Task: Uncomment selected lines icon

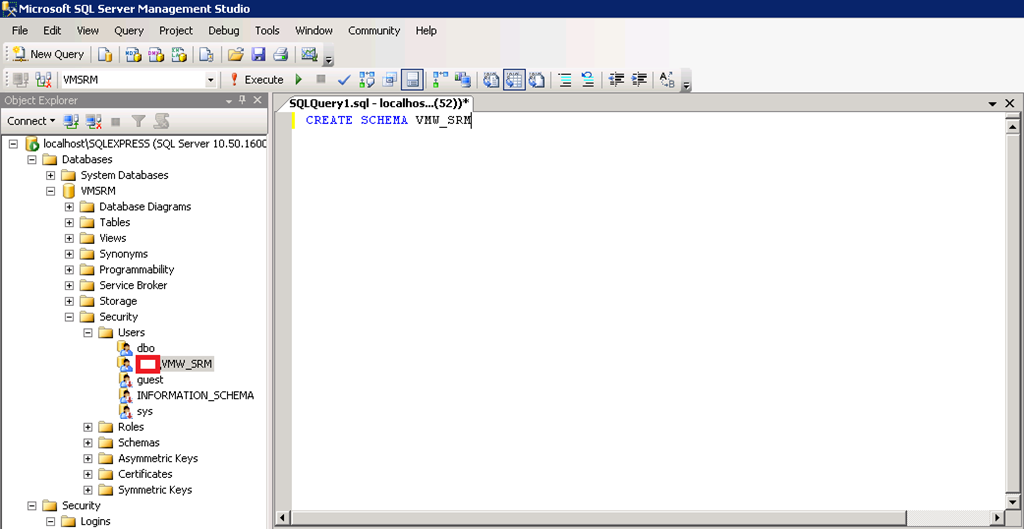Action: (x=587, y=80)
